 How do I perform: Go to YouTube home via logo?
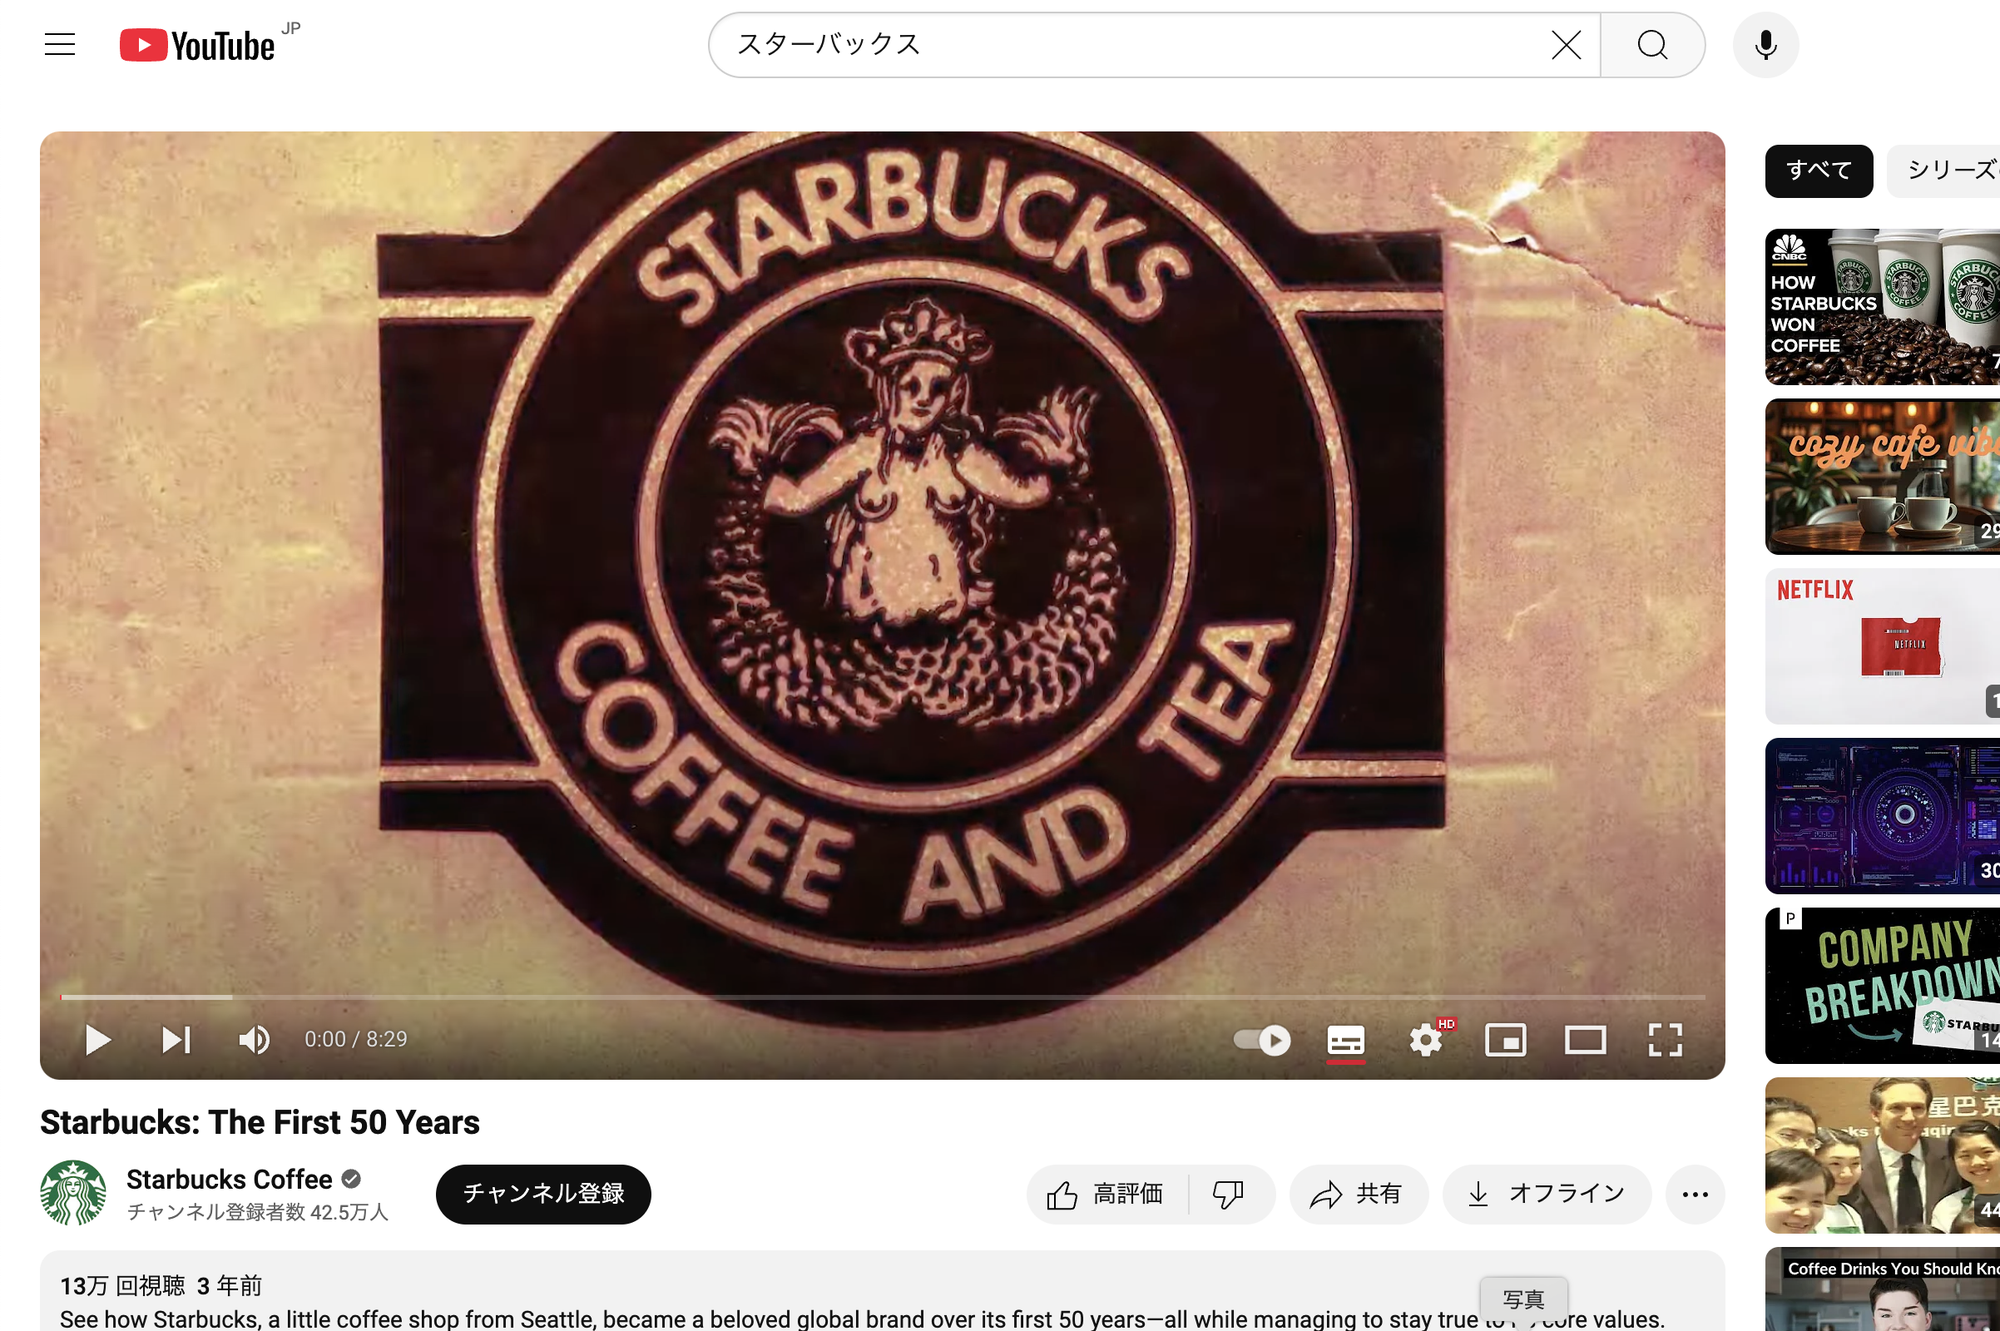[x=197, y=45]
